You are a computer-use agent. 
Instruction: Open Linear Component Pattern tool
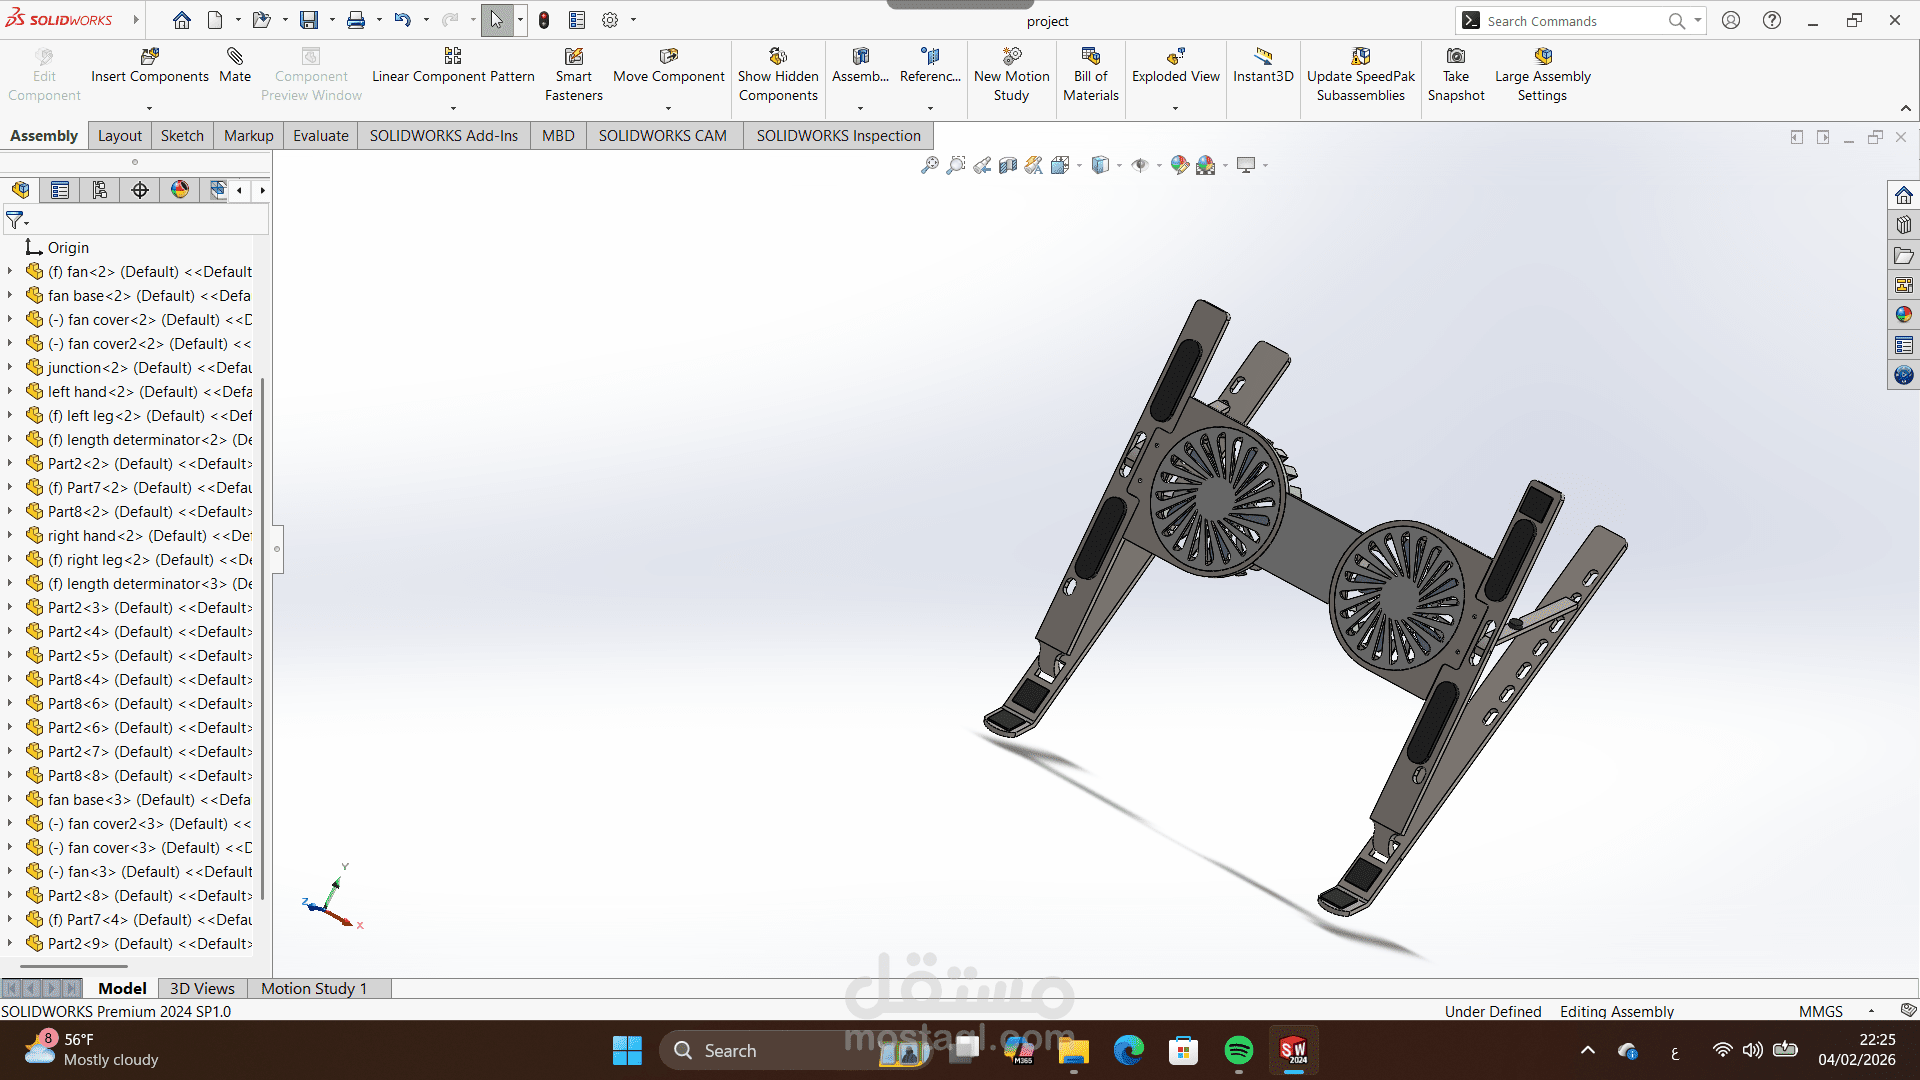tap(453, 65)
